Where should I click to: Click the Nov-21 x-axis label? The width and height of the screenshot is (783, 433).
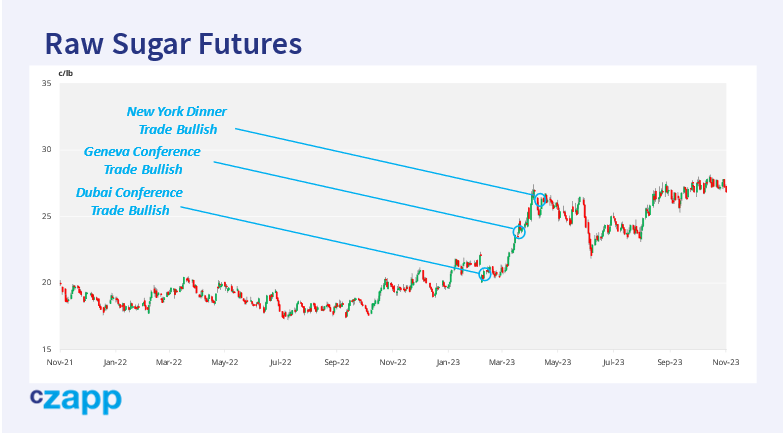(60, 361)
